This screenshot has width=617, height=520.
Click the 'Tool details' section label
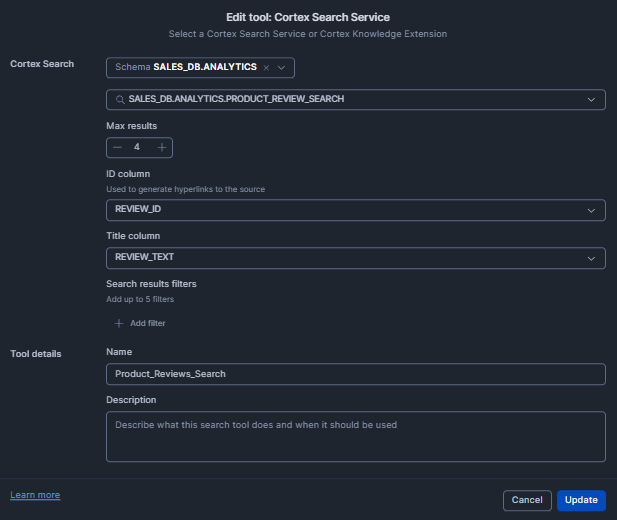36,354
